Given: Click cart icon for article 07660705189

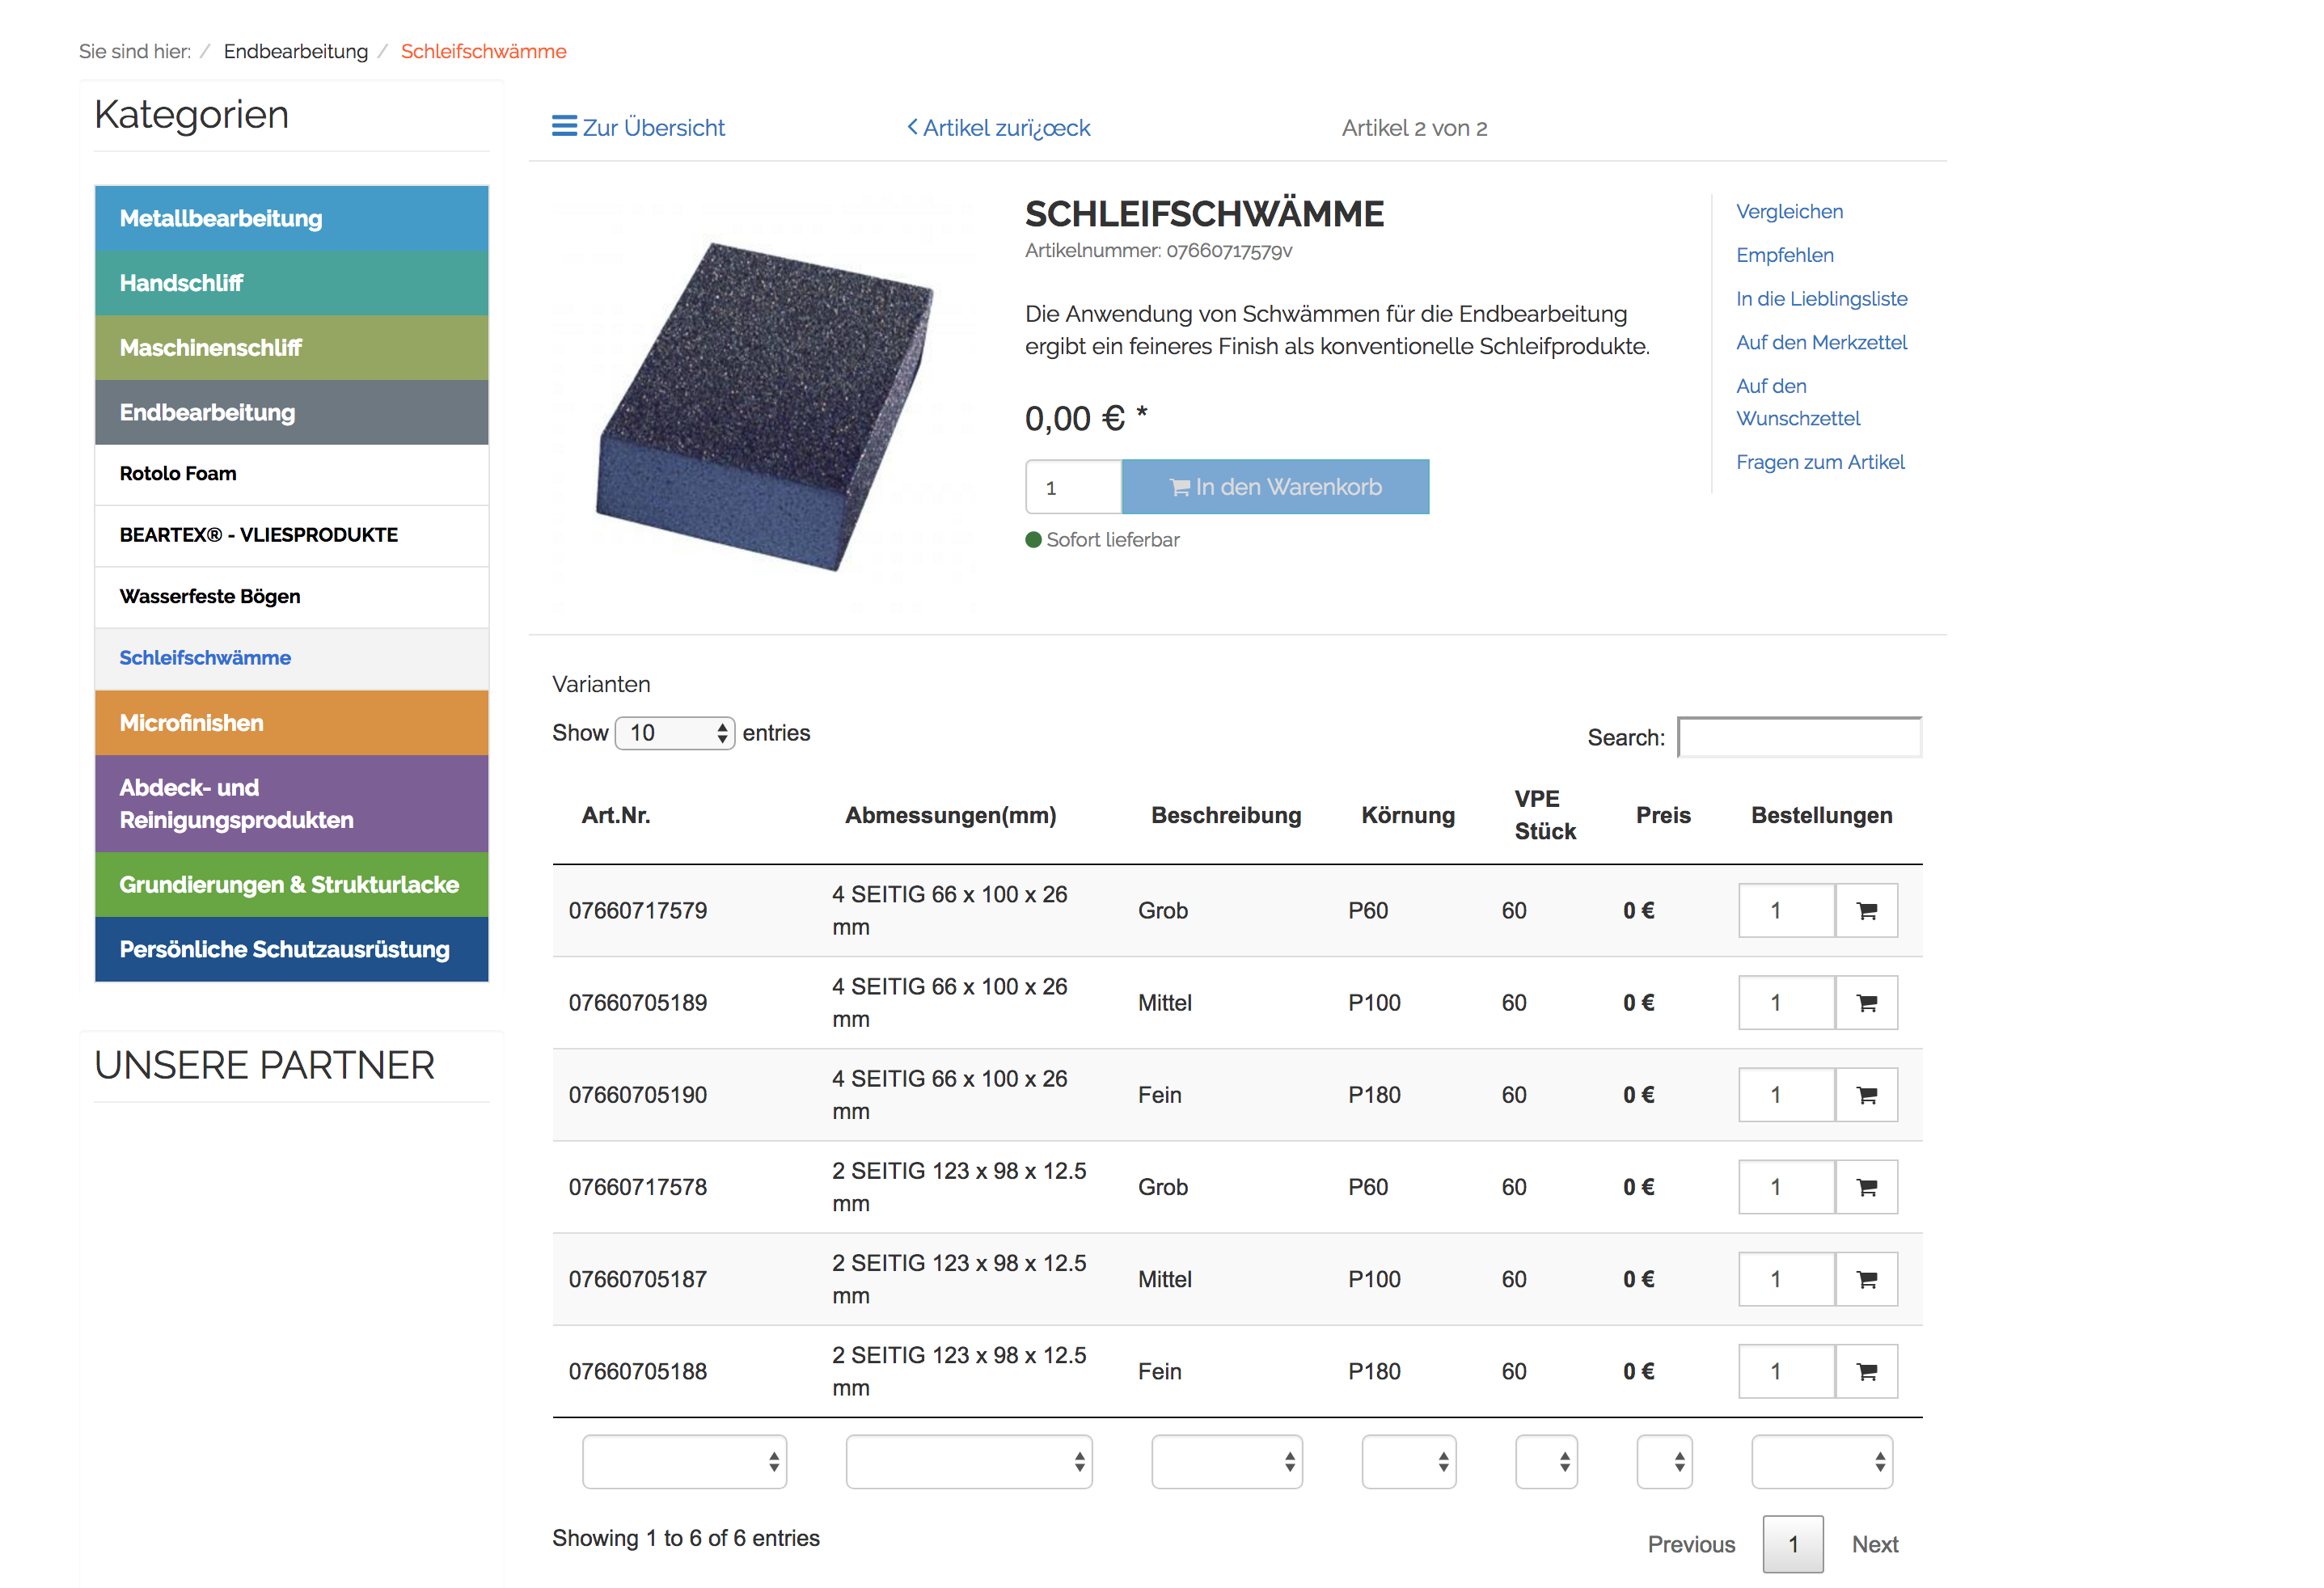Looking at the screenshot, I should pos(1866,1003).
